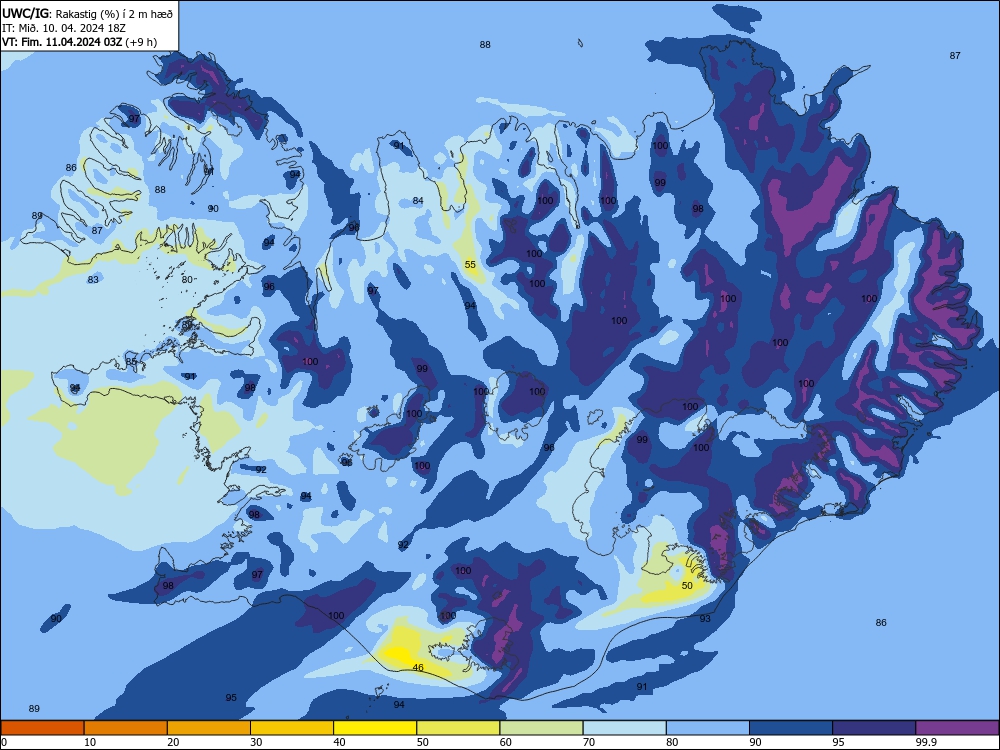Select the humidity value 83 on the map

[93, 279]
